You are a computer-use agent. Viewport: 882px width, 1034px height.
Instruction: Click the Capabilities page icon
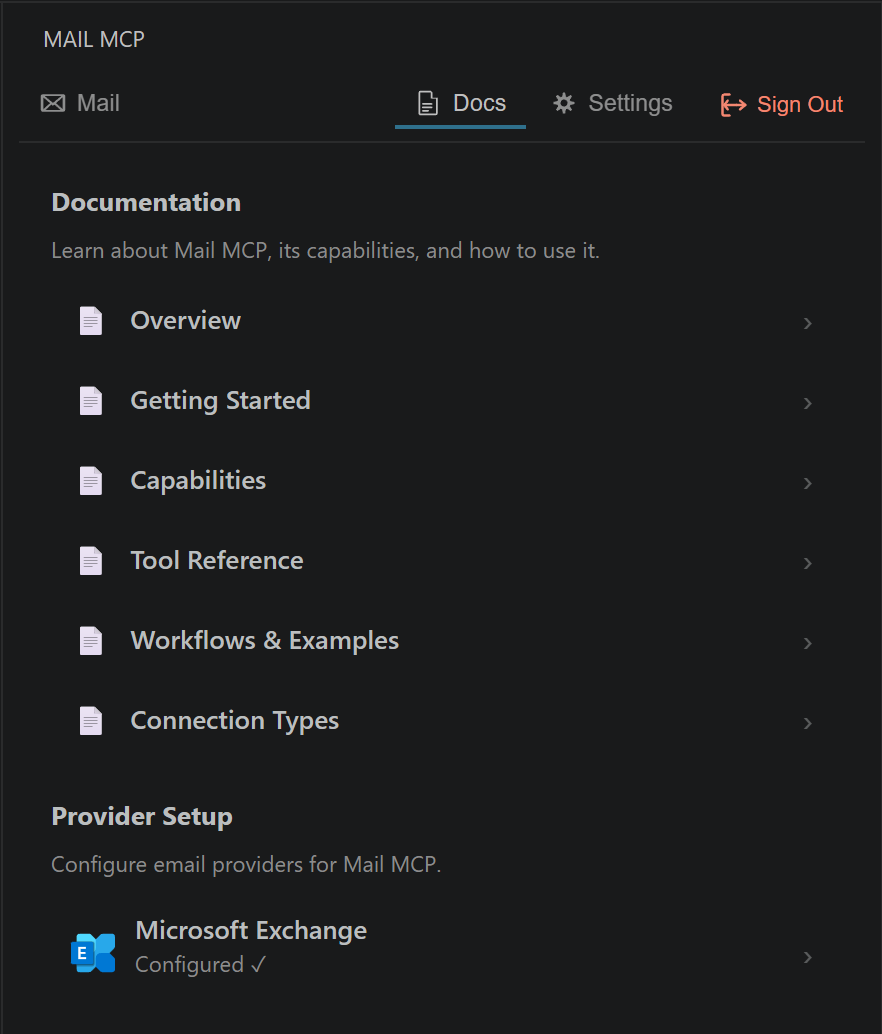(91, 480)
